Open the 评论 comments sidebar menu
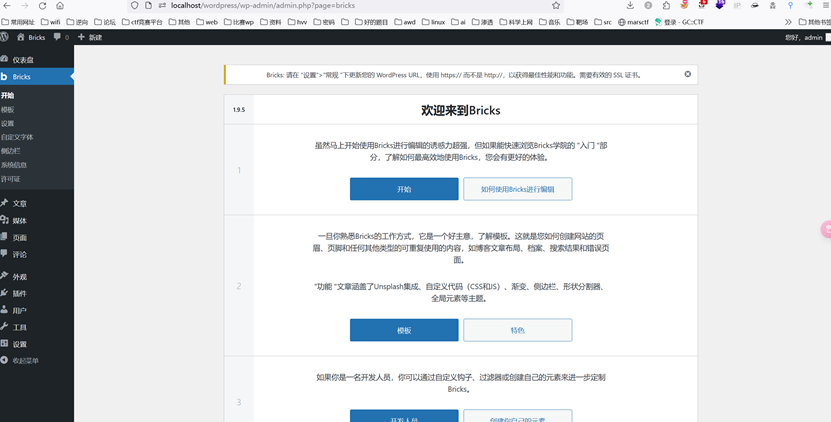This screenshot has width=831, height=422. [37, 254]
